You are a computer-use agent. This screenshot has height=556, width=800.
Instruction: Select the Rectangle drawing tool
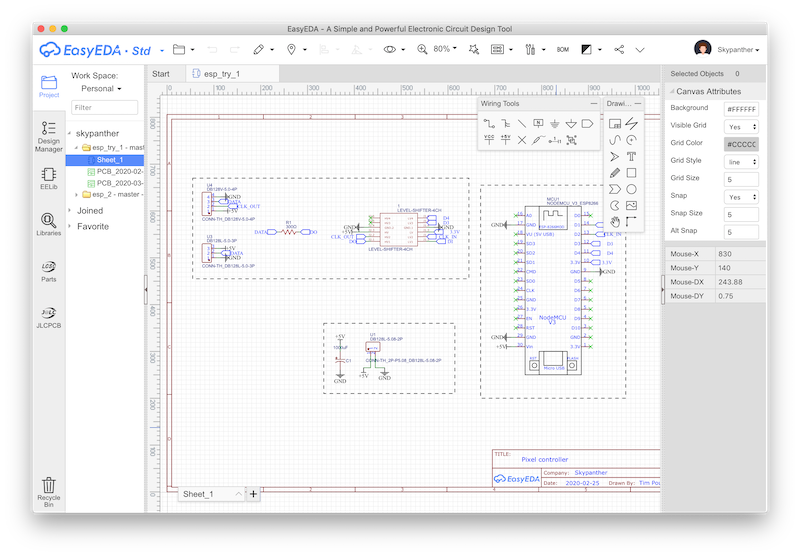(x=631, y=173)
